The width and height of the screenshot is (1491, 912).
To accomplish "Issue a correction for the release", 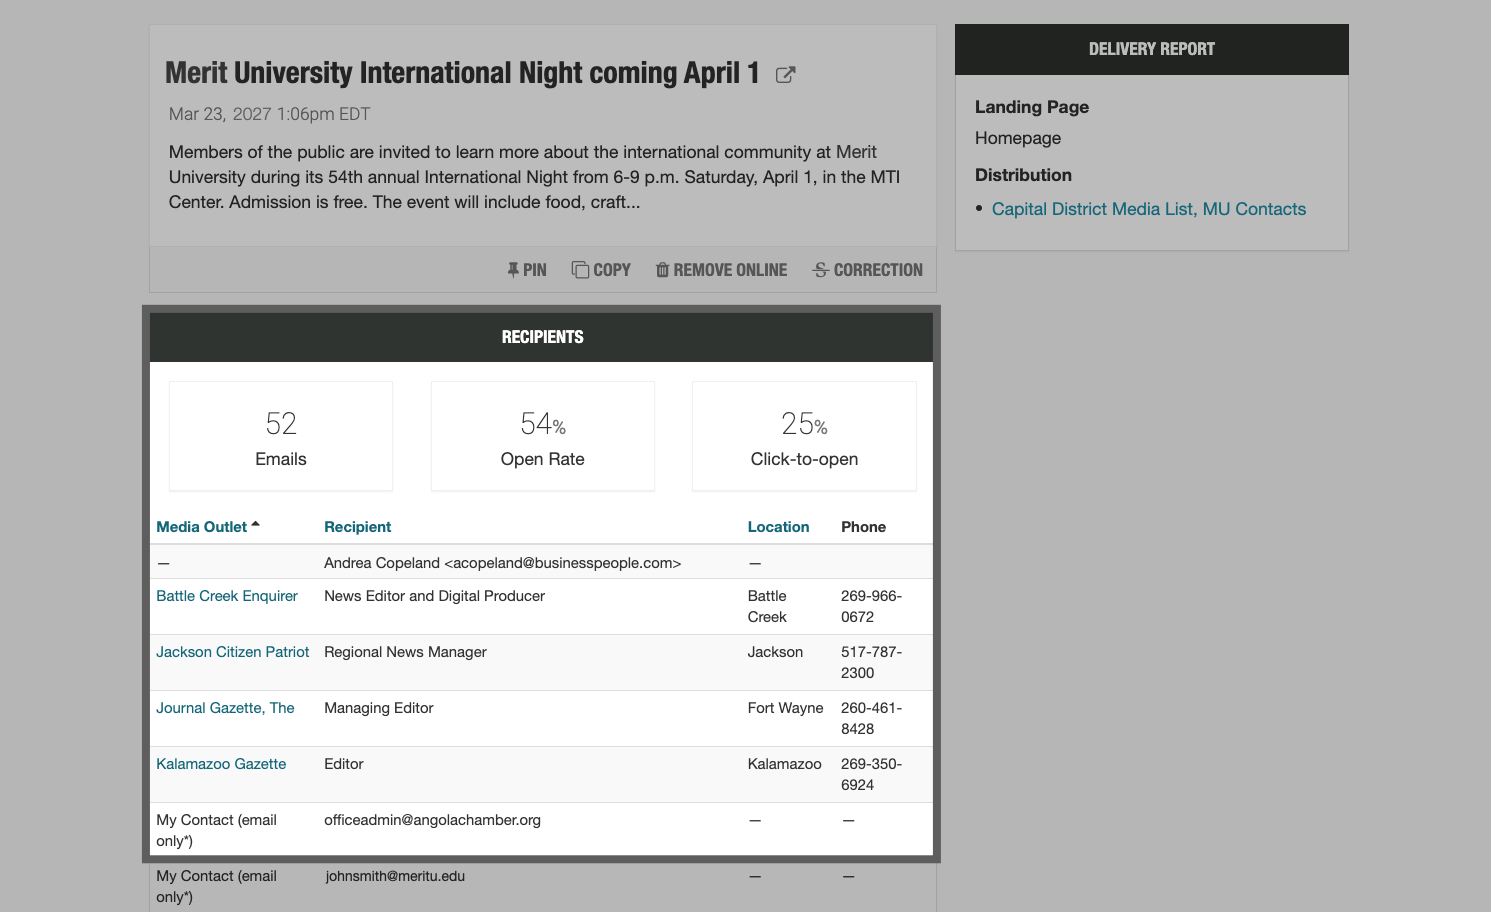I will [866, 269].
